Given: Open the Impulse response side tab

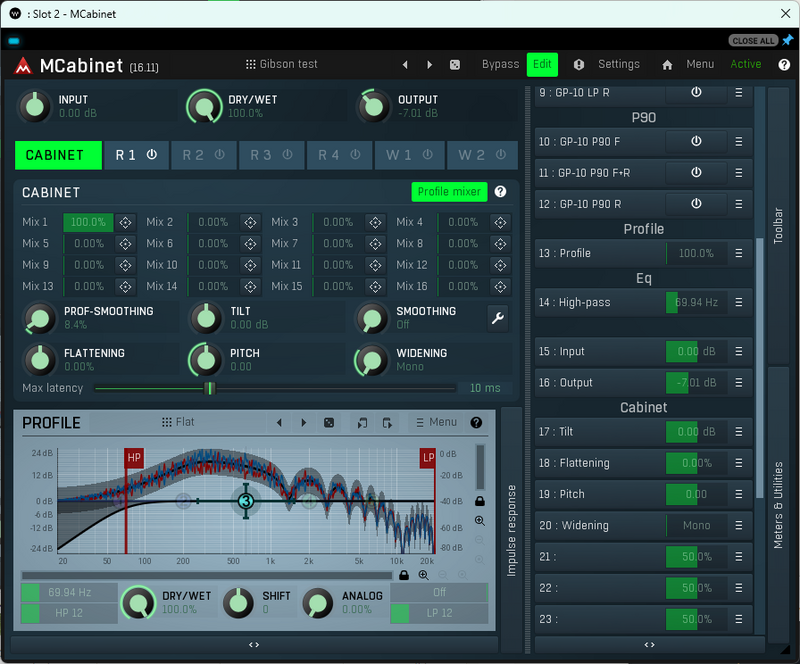Looking at the screenshot, I should 511,531.
